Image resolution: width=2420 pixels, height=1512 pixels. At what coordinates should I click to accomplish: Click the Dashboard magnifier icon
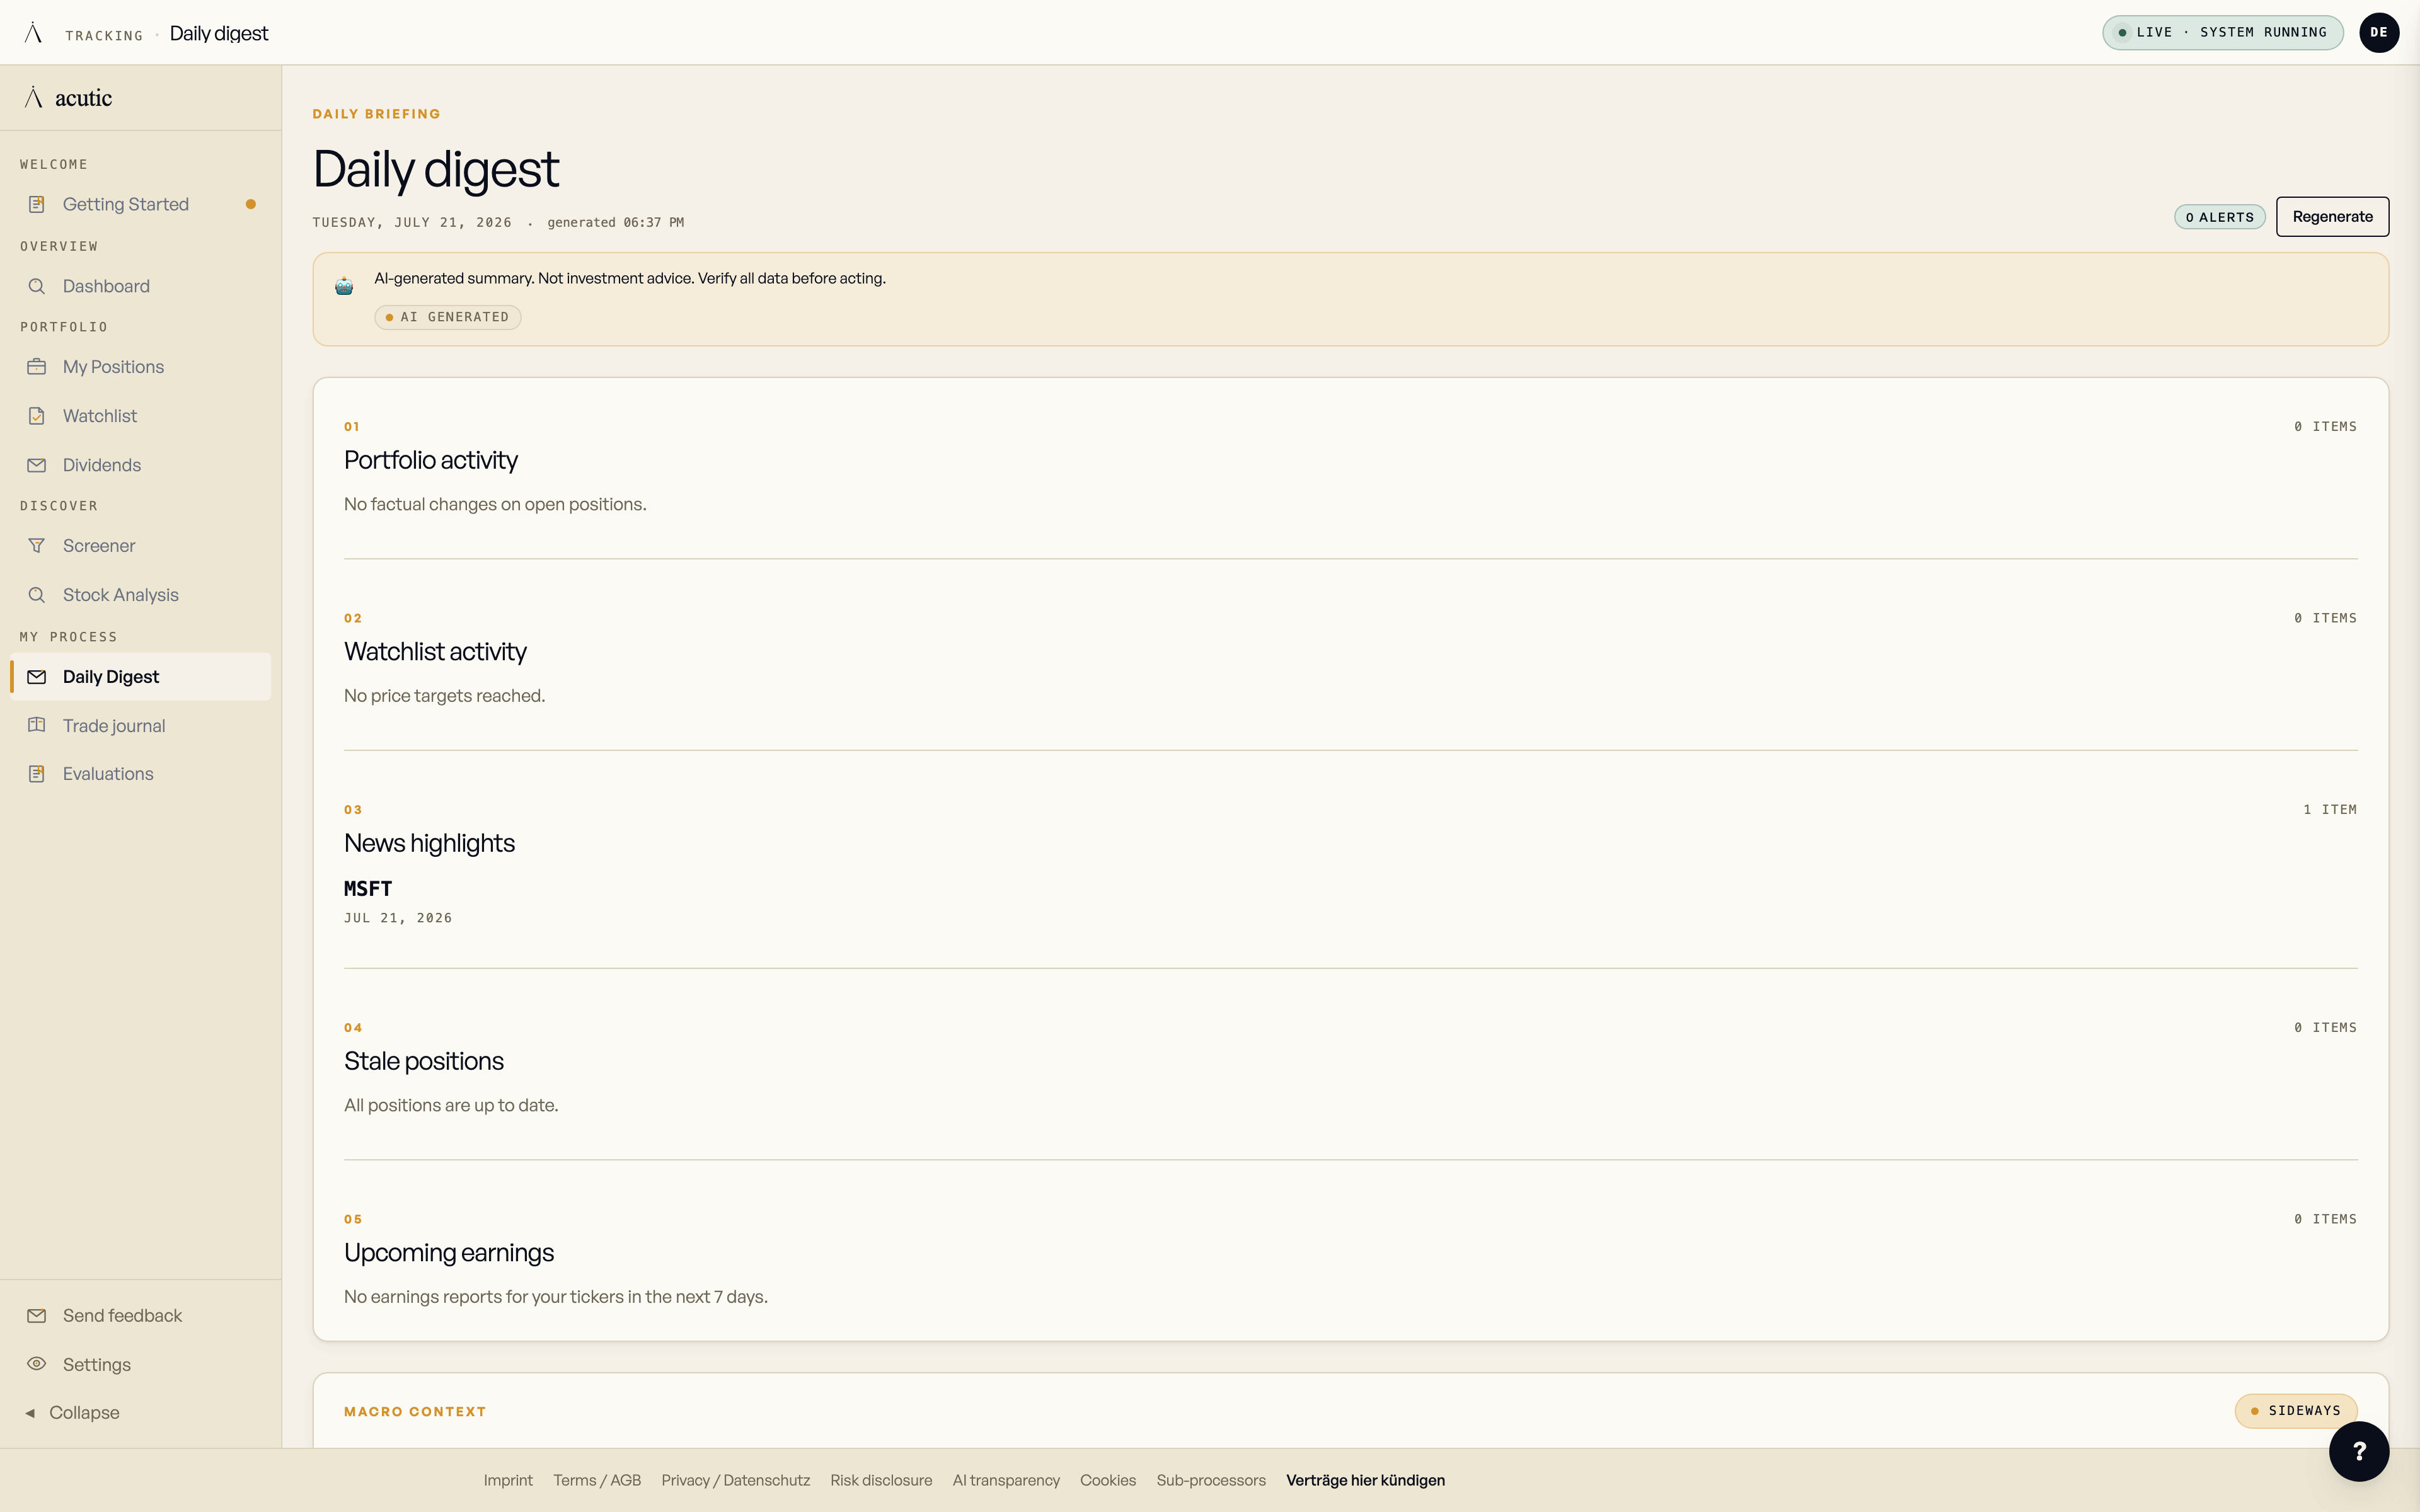[x=37, y=286]
